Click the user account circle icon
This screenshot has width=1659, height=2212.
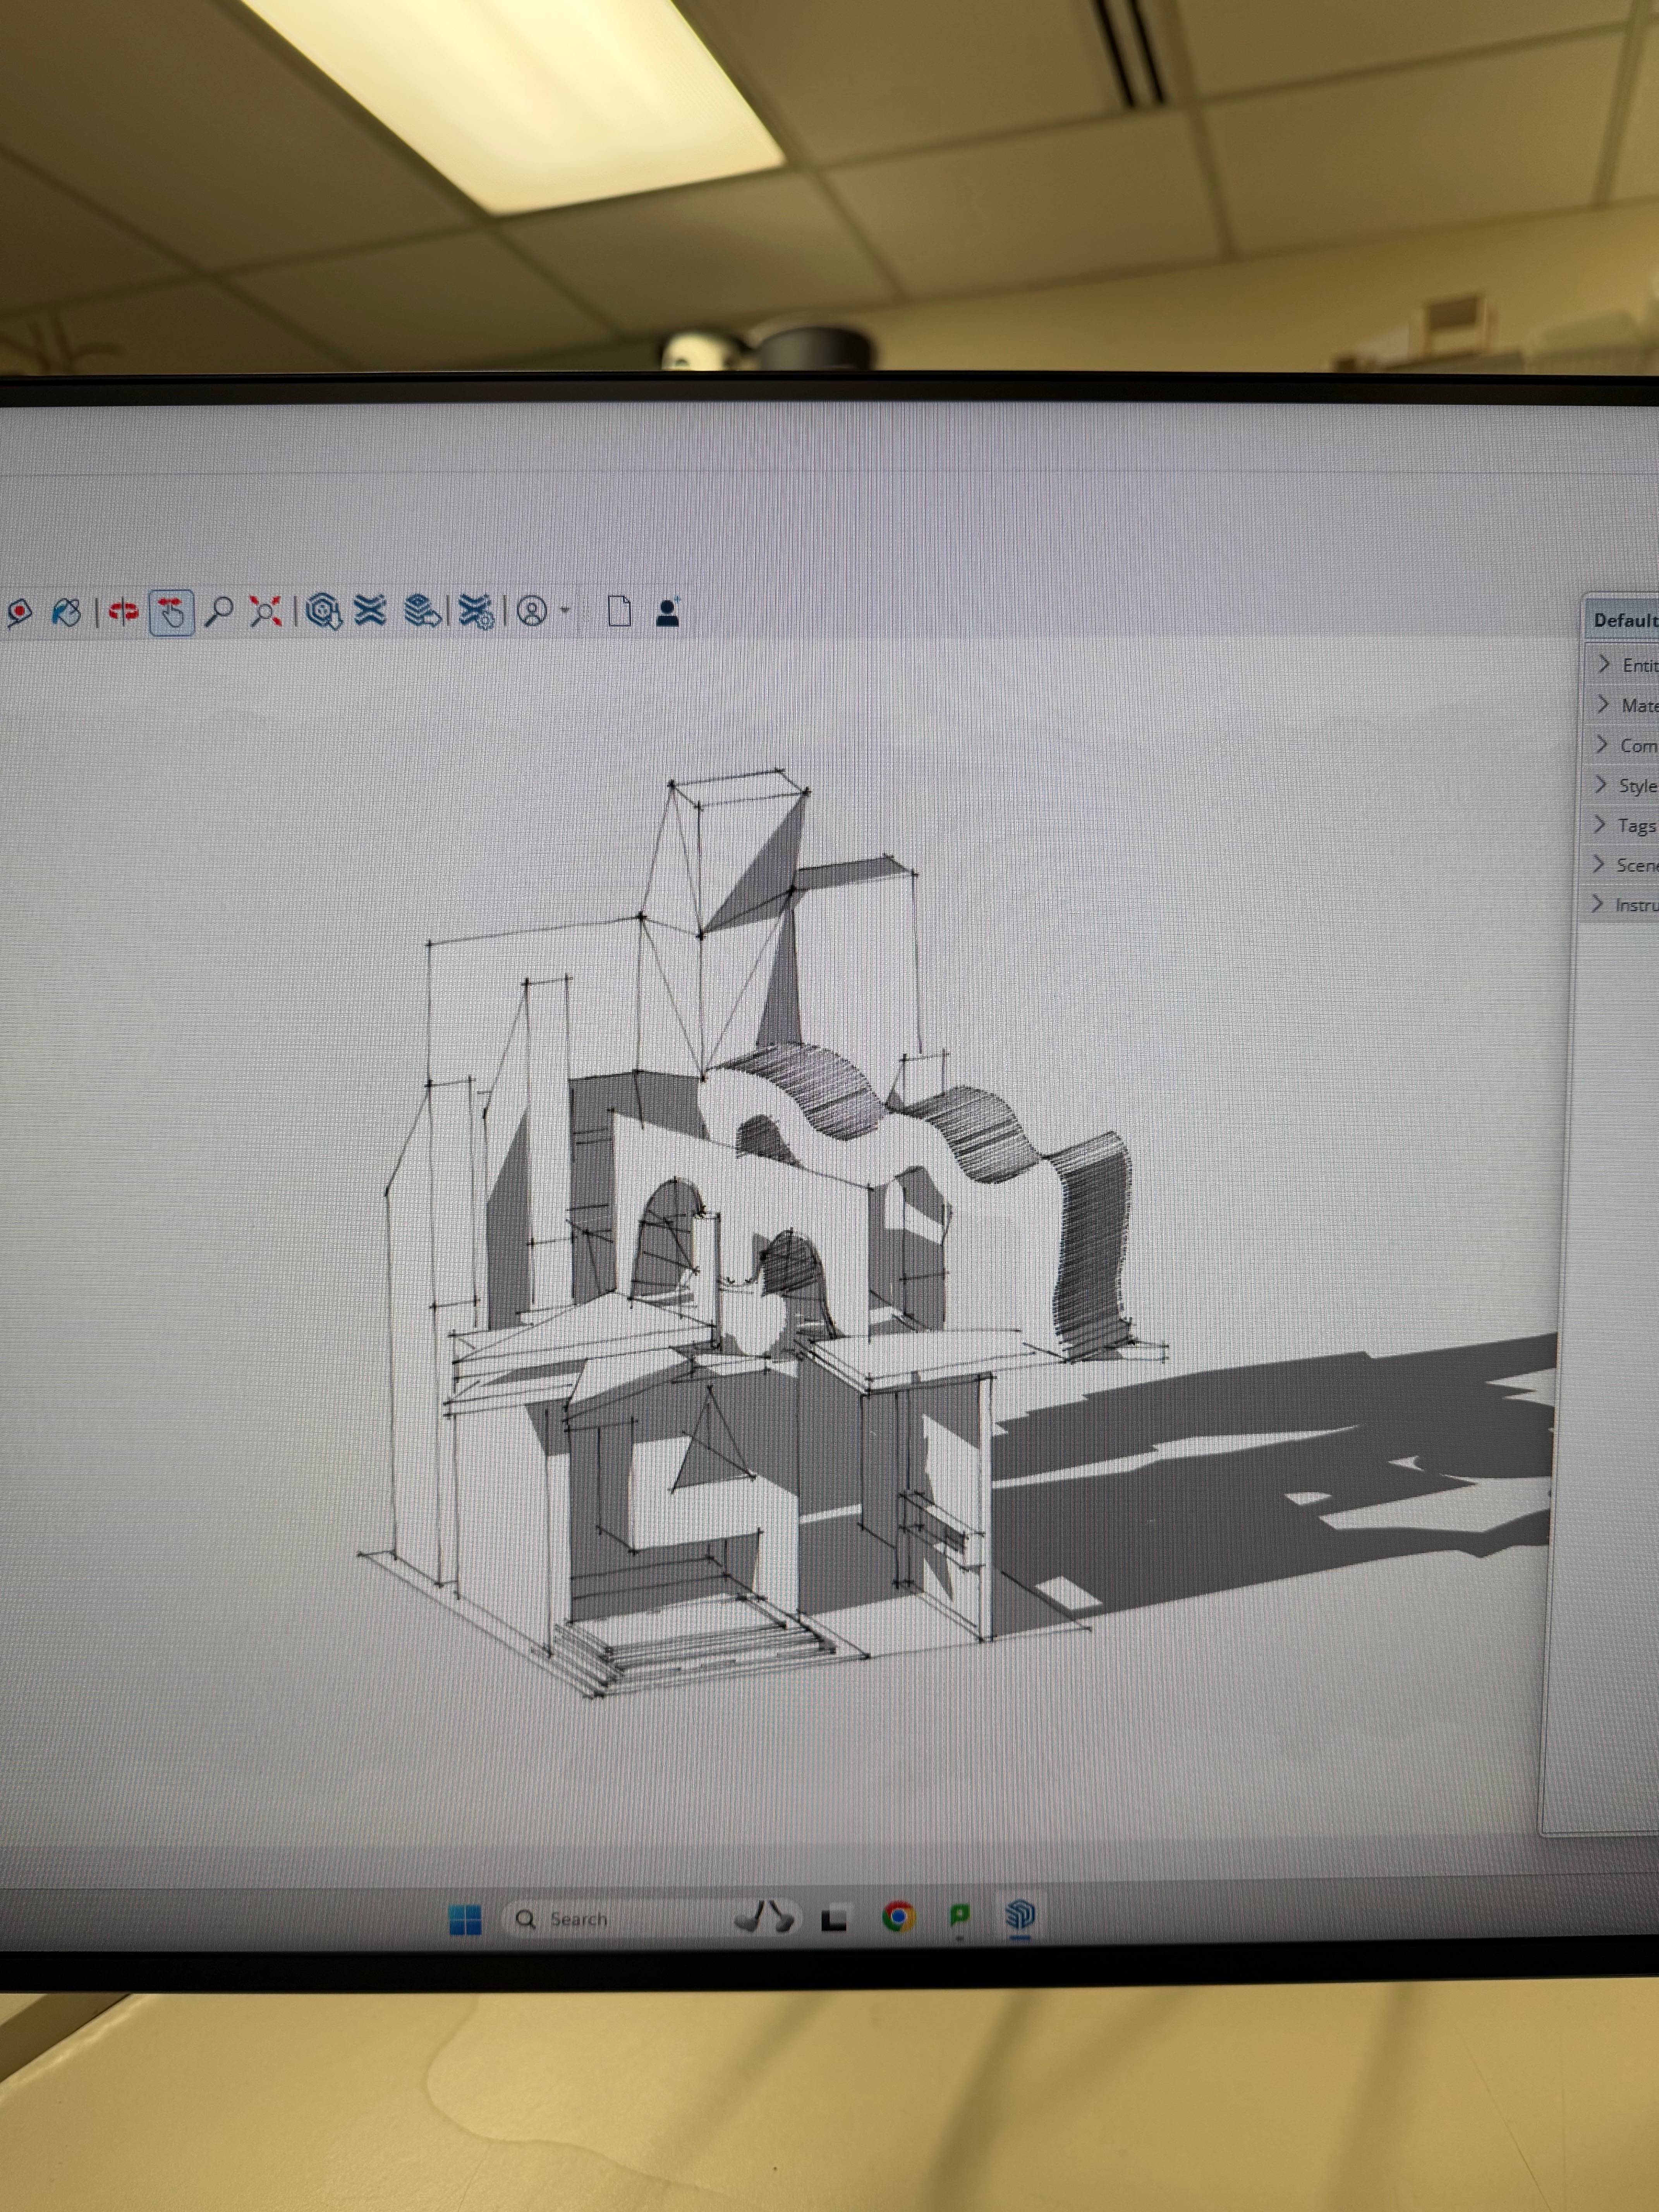[532, 611]
